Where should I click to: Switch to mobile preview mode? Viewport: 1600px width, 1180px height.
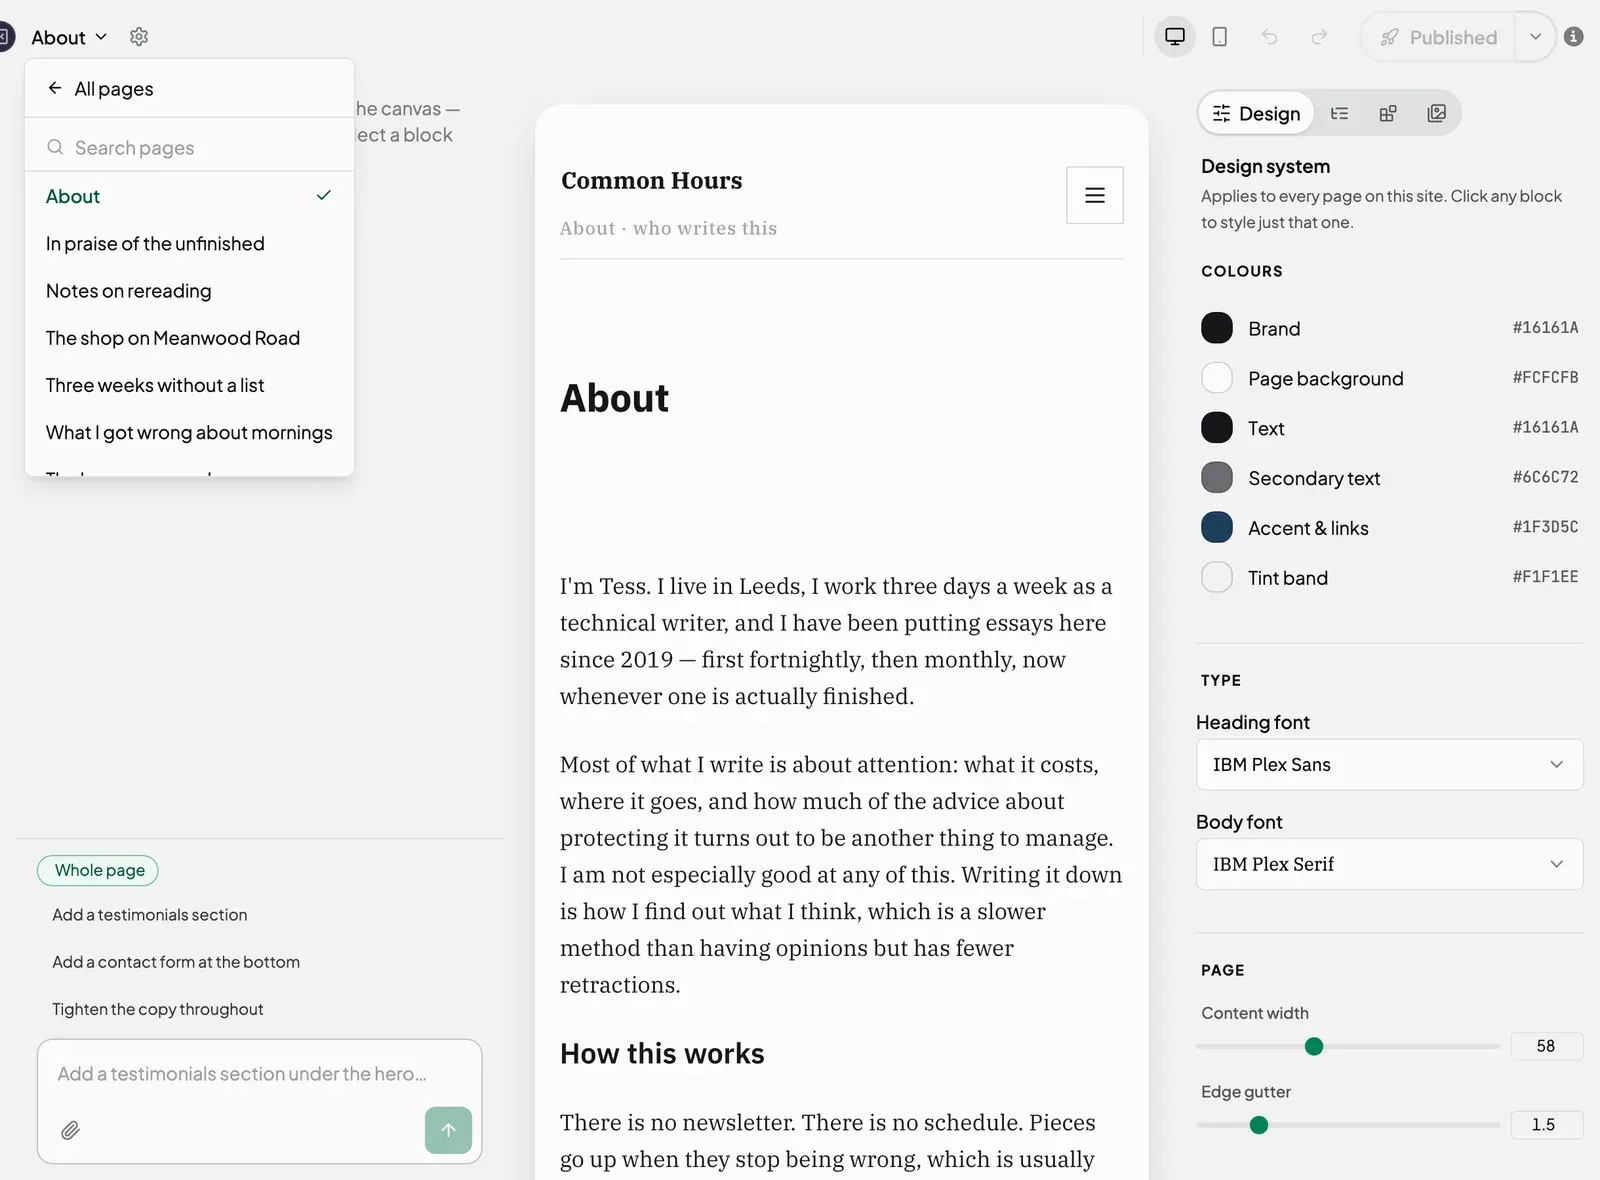(x=1220, y=37)
